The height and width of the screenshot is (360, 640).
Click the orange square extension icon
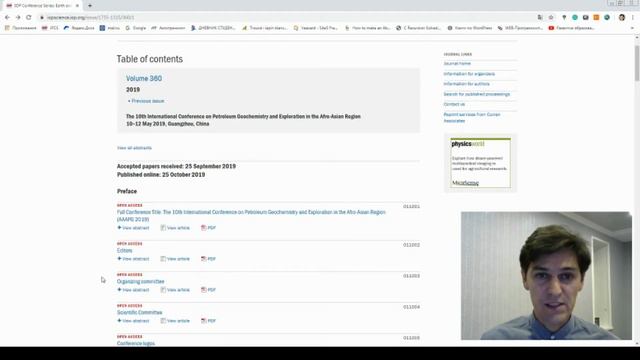pyautogui.click(x=596, y=18)
